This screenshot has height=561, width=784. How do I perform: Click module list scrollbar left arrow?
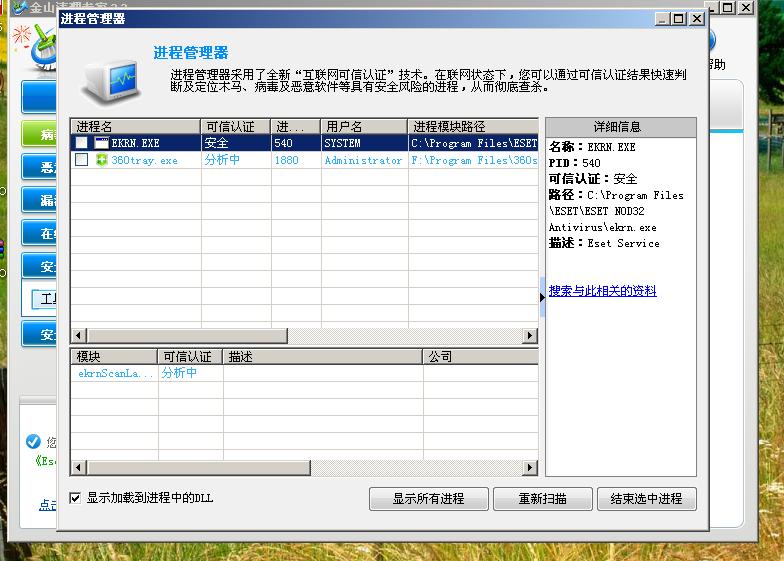point(78,468)
